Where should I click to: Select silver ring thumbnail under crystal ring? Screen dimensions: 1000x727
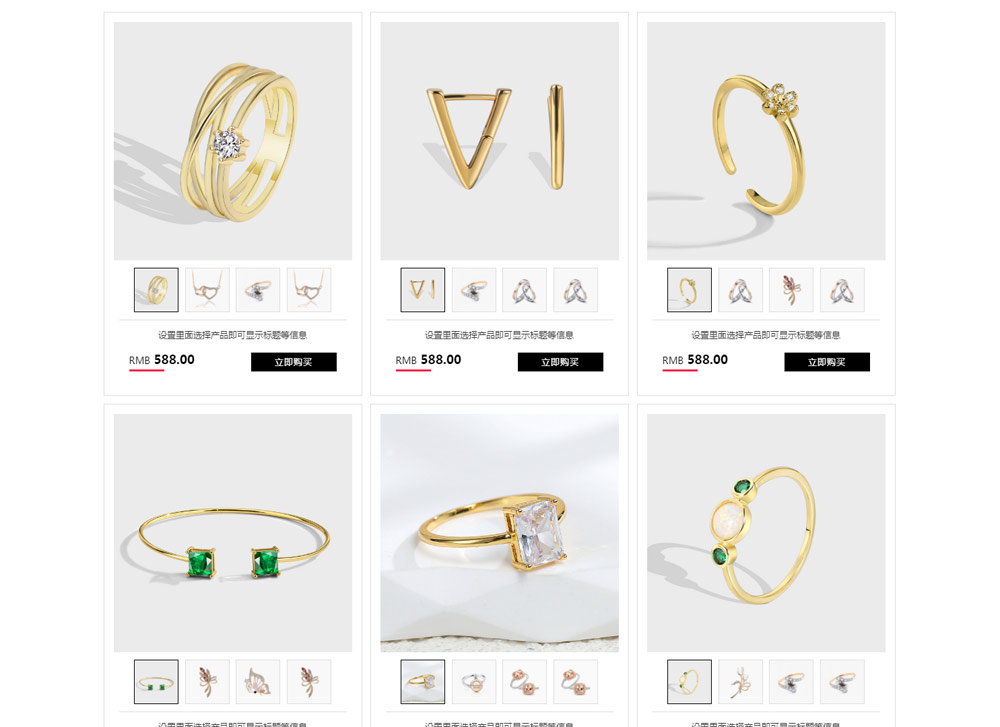[474, 682]
